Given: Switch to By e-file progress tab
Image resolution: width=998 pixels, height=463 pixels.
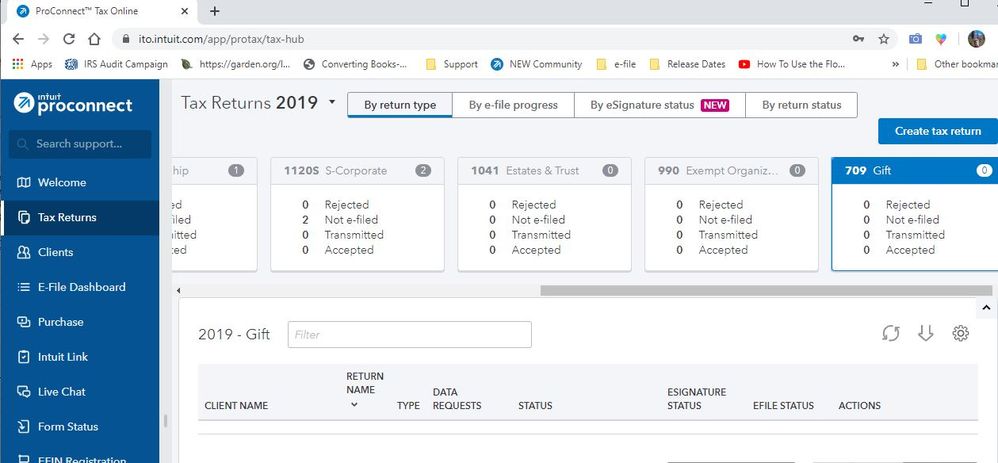Looking at the screenshot, I should (513, 105).
